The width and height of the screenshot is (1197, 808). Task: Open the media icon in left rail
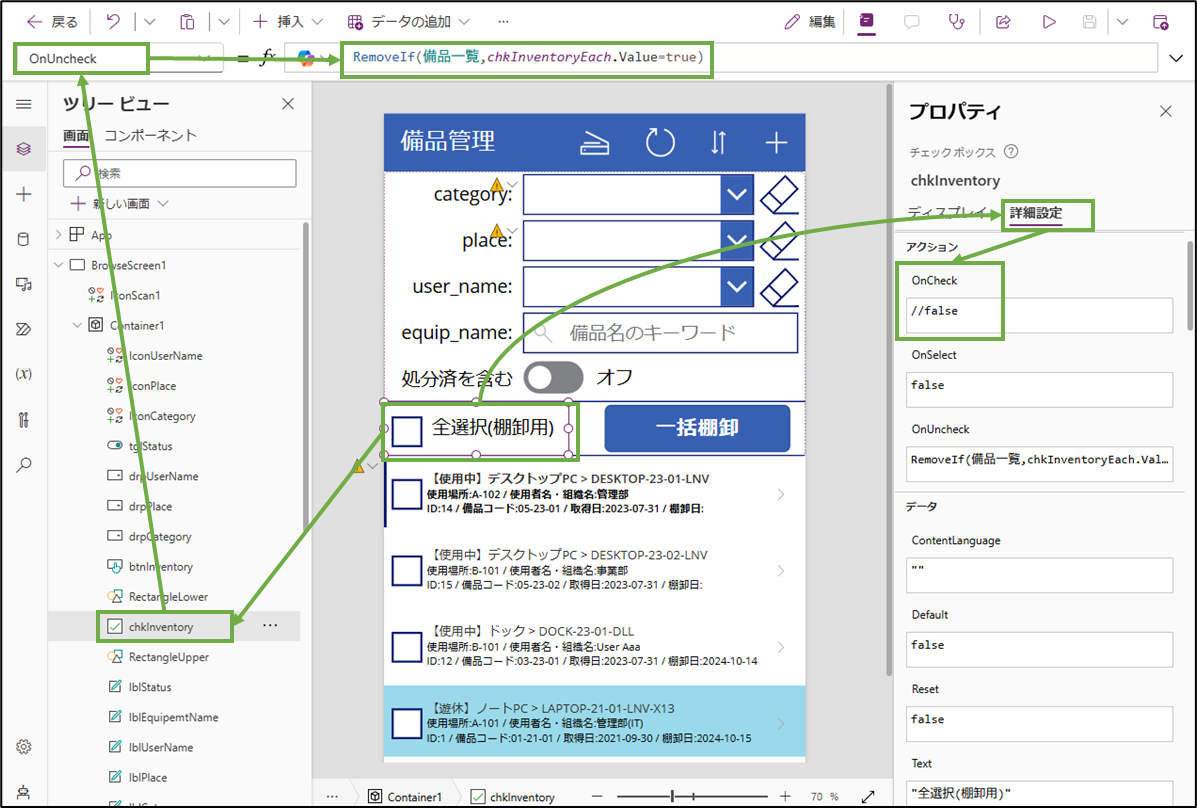point(24,284)
